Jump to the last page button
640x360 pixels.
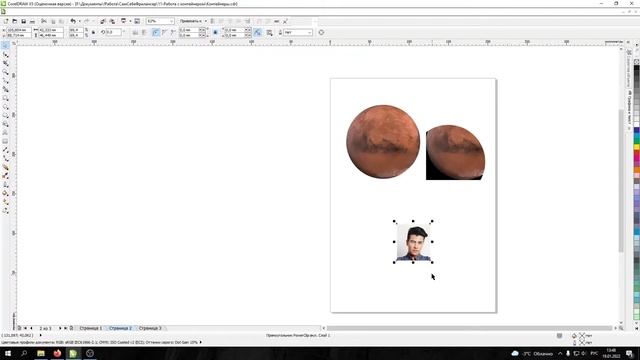(x=66, y=328)
